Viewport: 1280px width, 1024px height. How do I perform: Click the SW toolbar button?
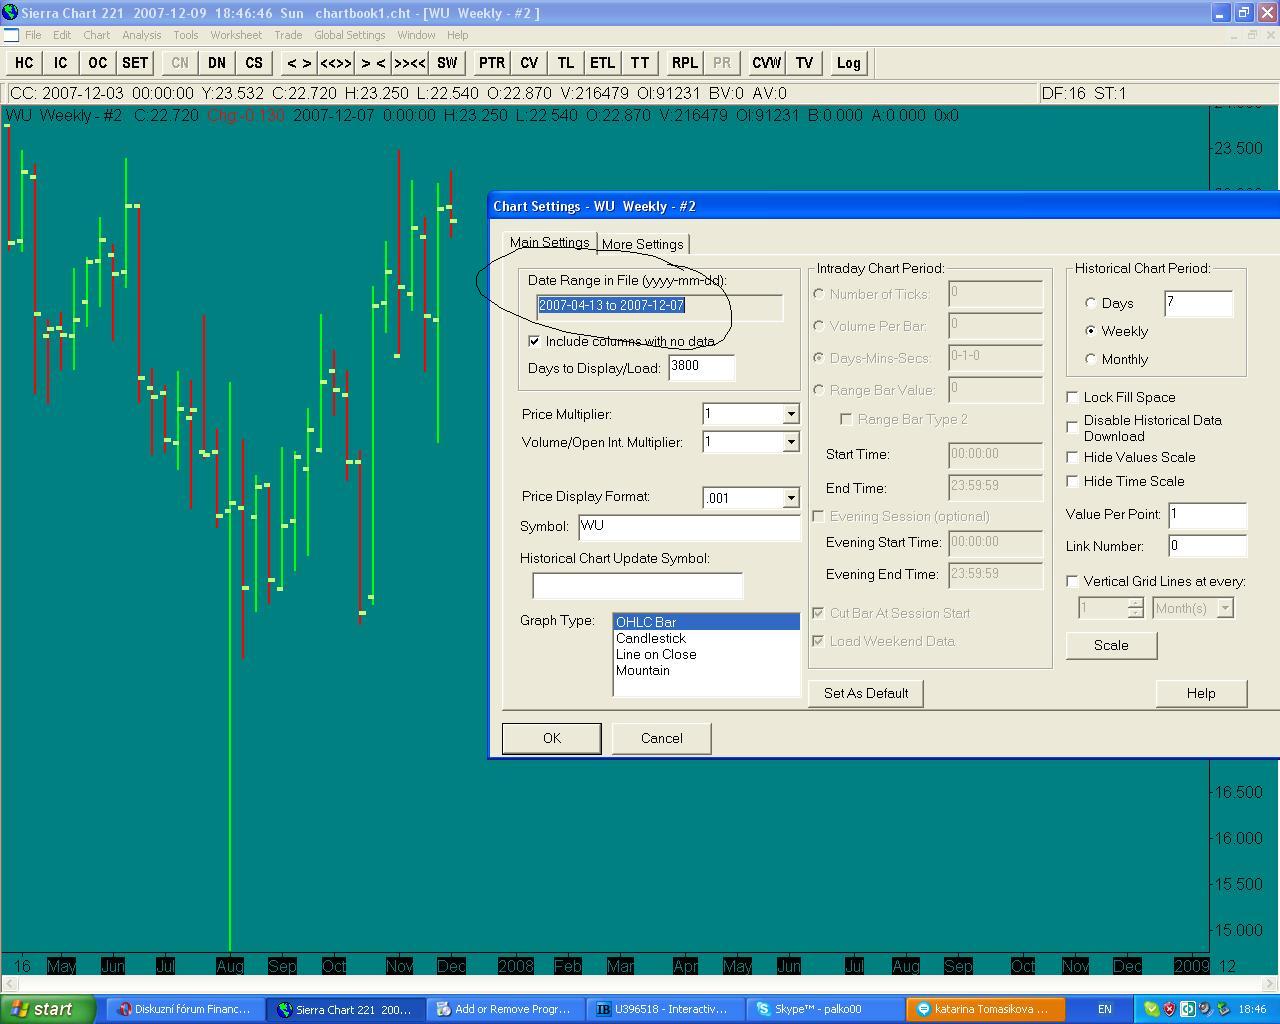click(x=447, y=63)
